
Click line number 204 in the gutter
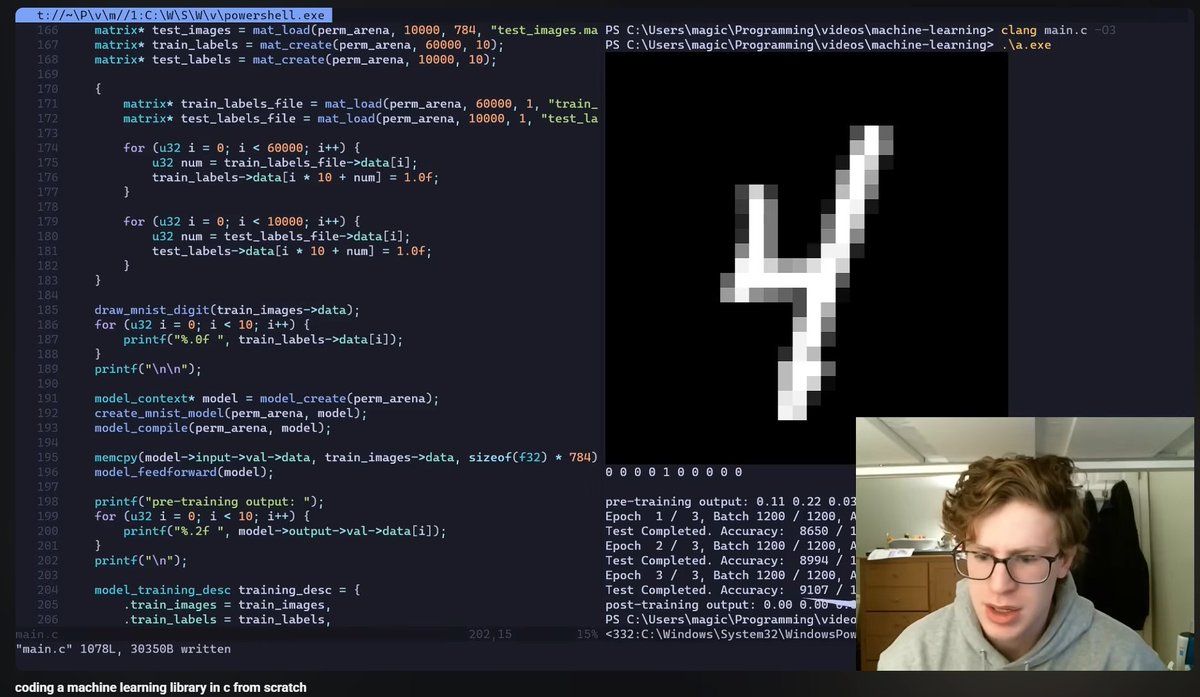point(47,590)
